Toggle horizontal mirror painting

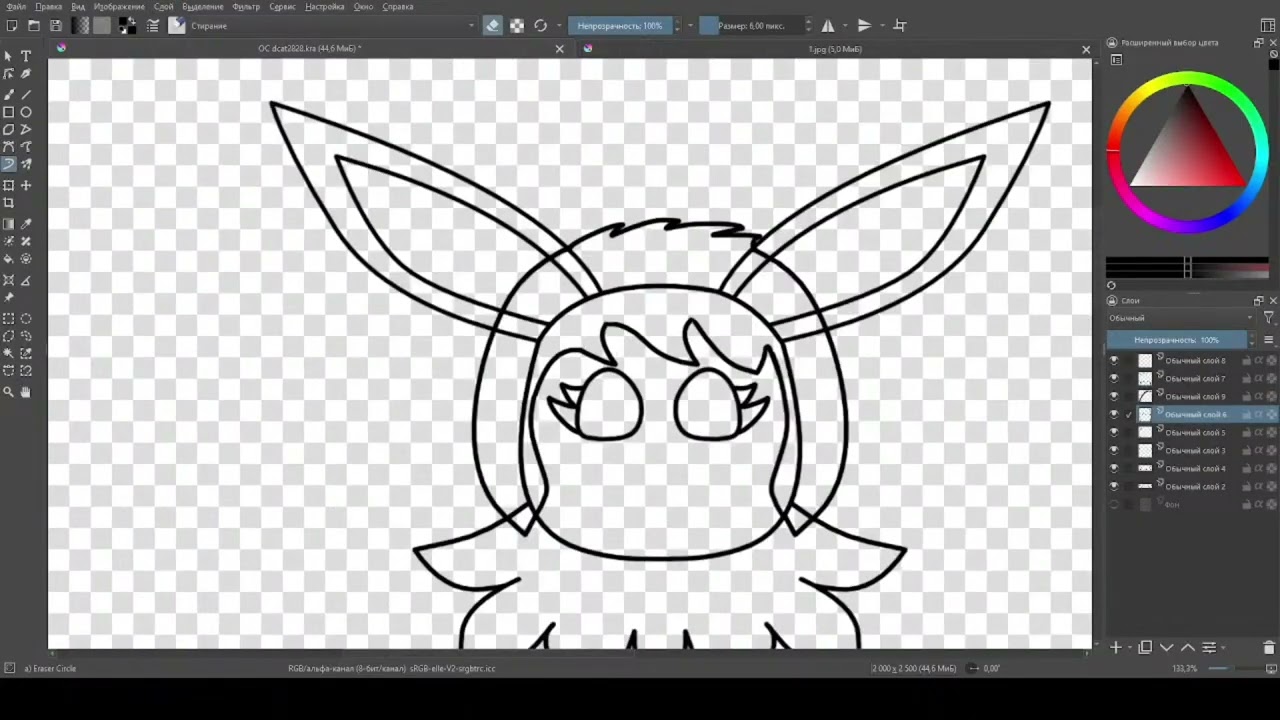point(828,26)
